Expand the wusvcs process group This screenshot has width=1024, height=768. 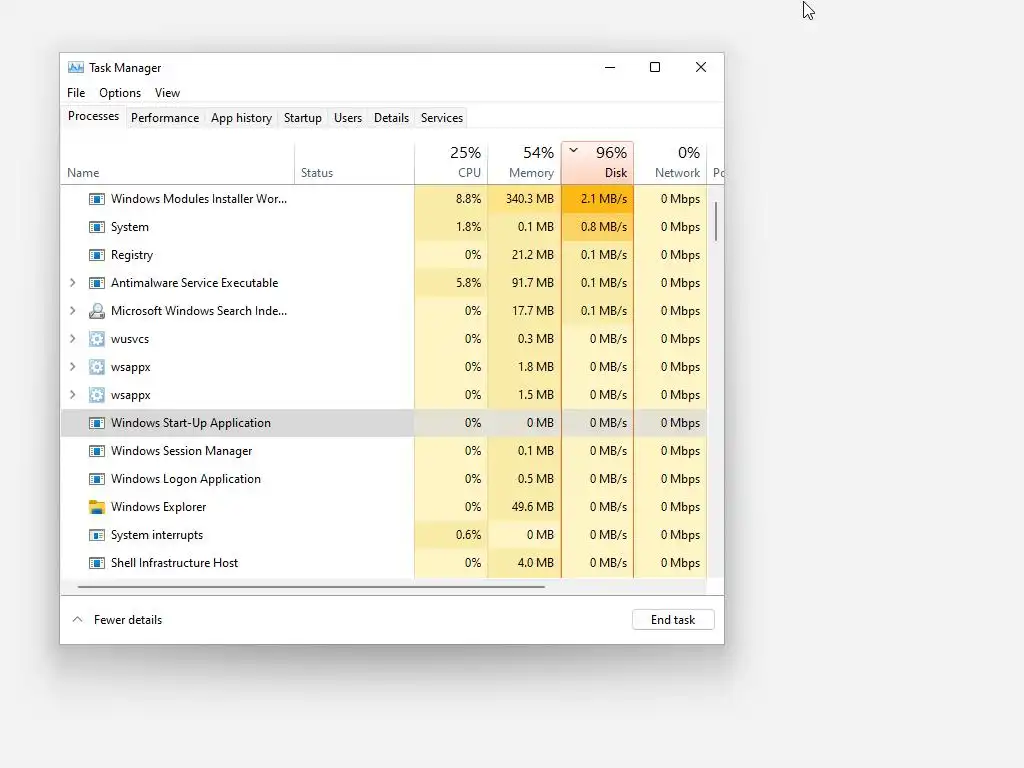tap(72, 339)
